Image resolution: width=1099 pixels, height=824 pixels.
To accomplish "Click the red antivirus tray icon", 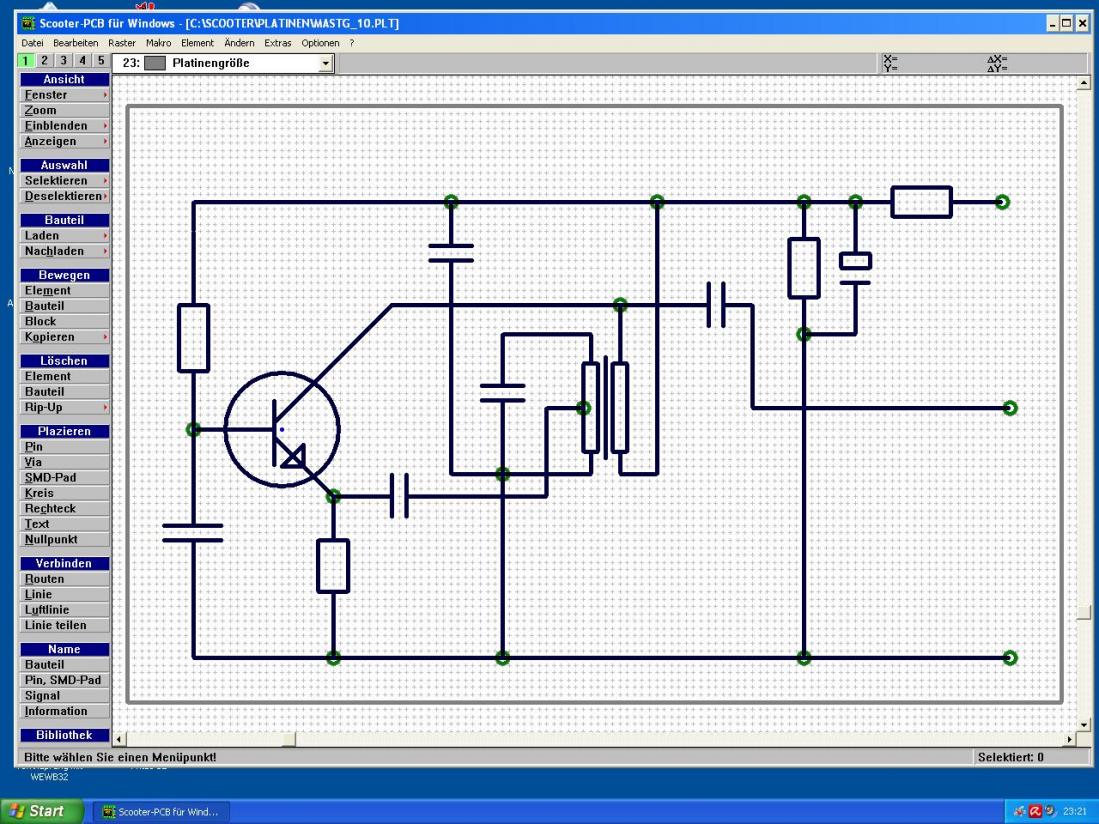I will [1034, 811].
